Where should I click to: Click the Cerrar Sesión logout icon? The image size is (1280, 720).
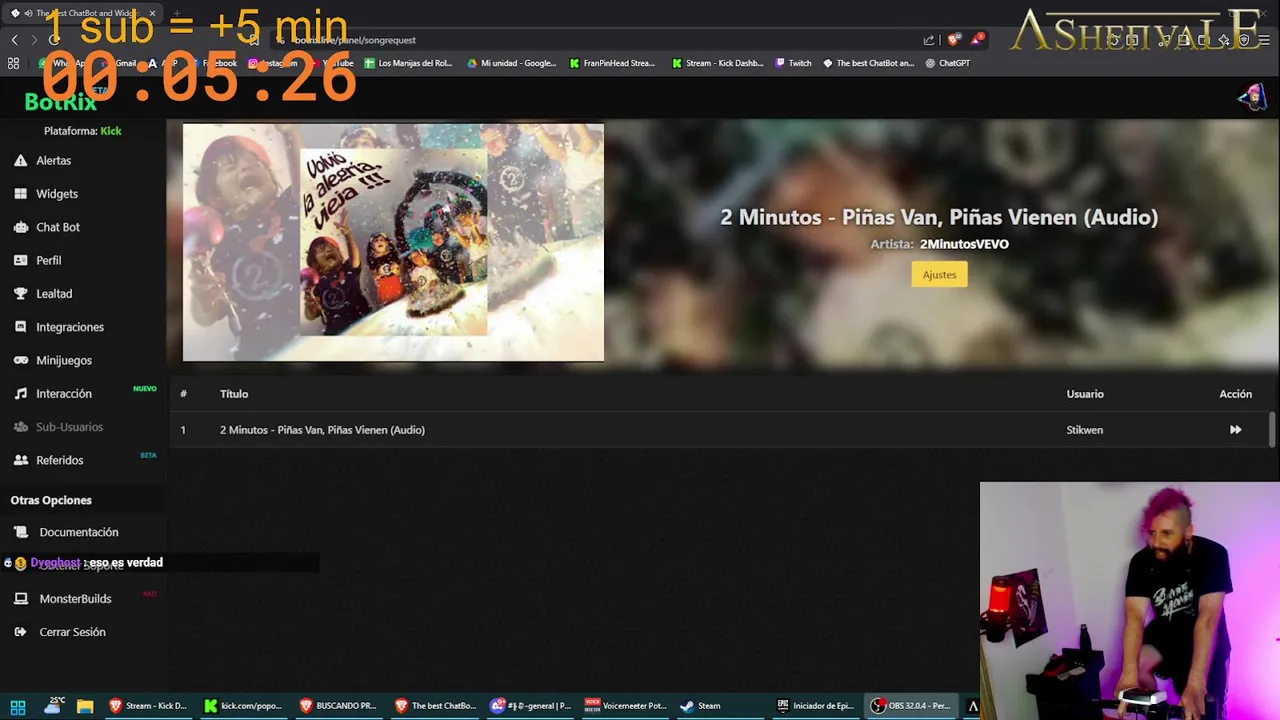pyautogui.click(x=20, y=632)
